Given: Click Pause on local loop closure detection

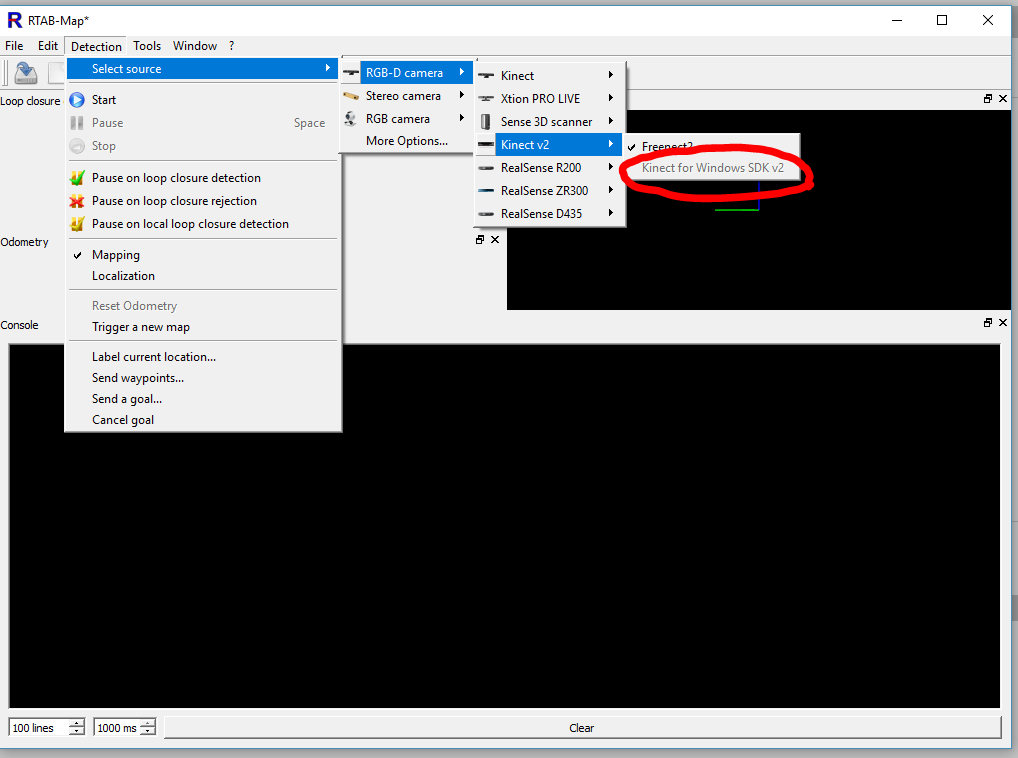Looking at the screenshot, I should [x=190, y=224].
